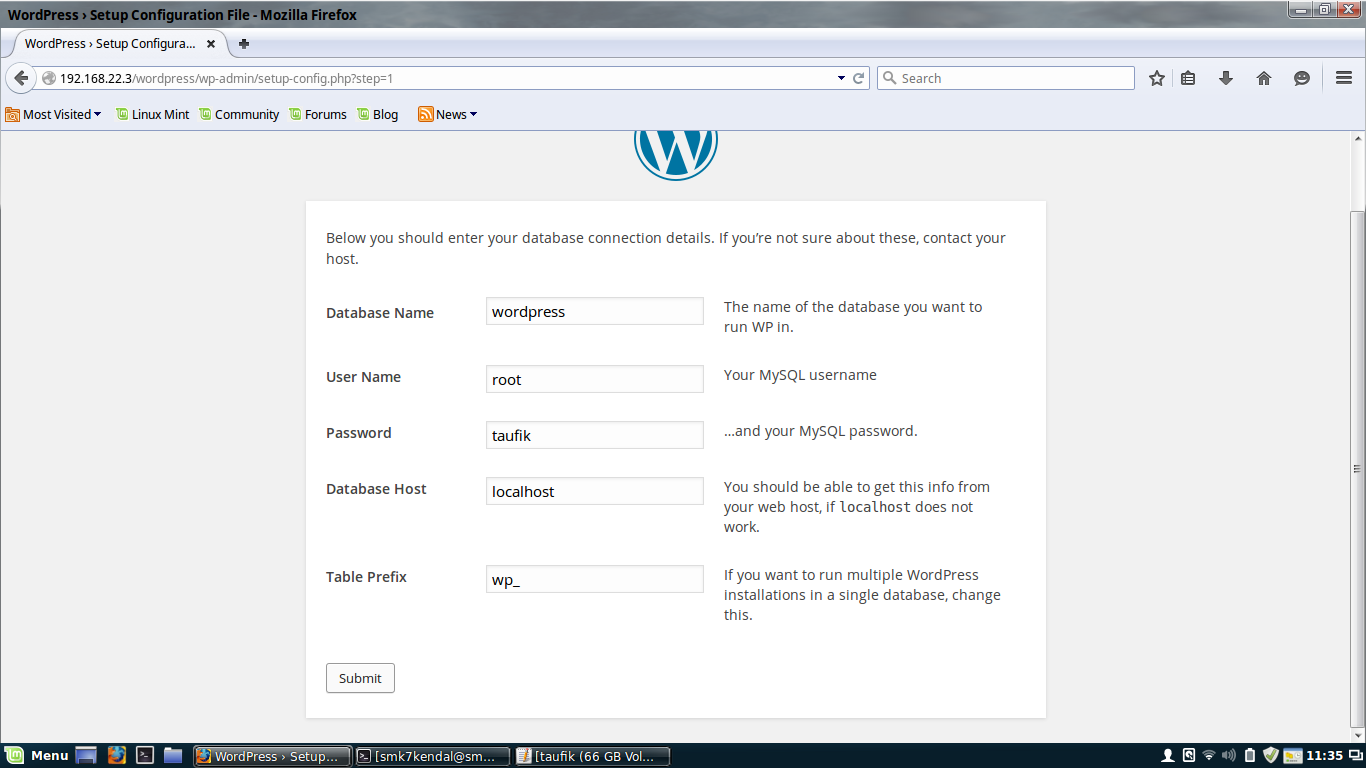
Task: Switch to WordPress Setup taskbar window
Action: pyautogui.click(x=272, y=756)
